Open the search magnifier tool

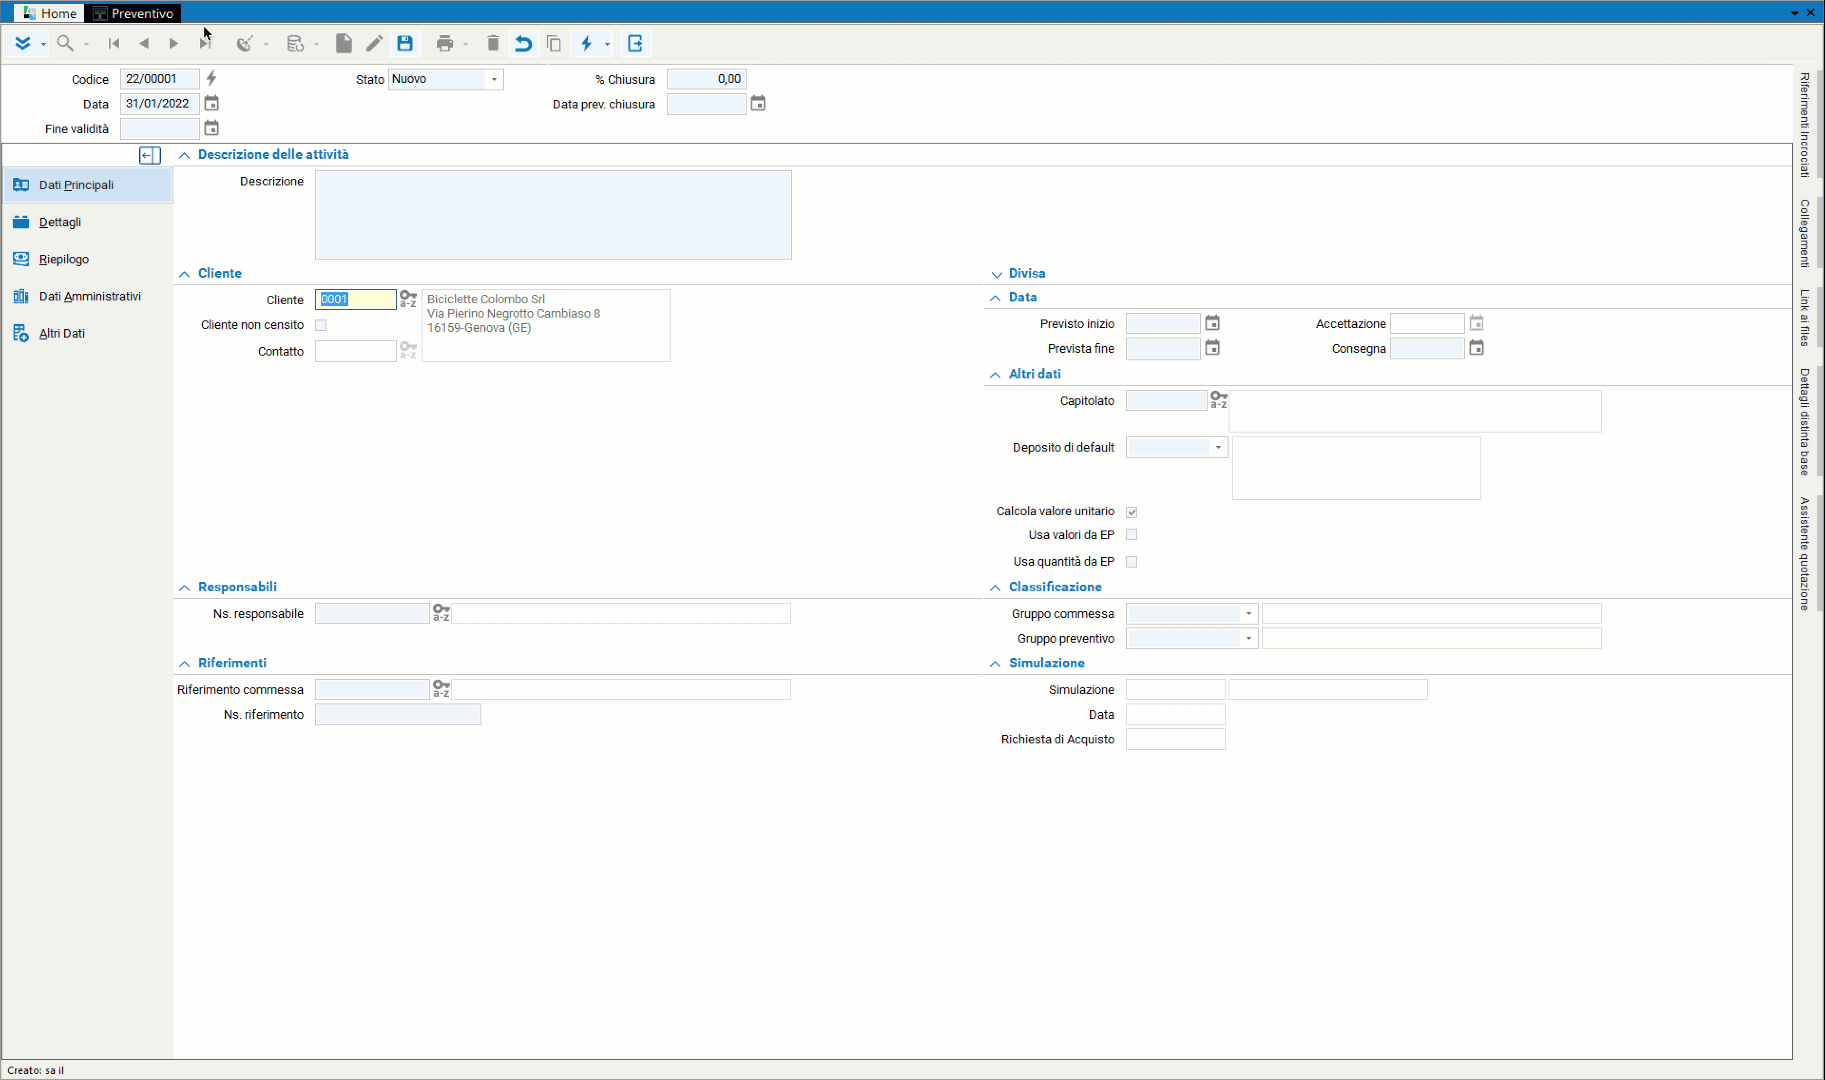click(65, 43)
